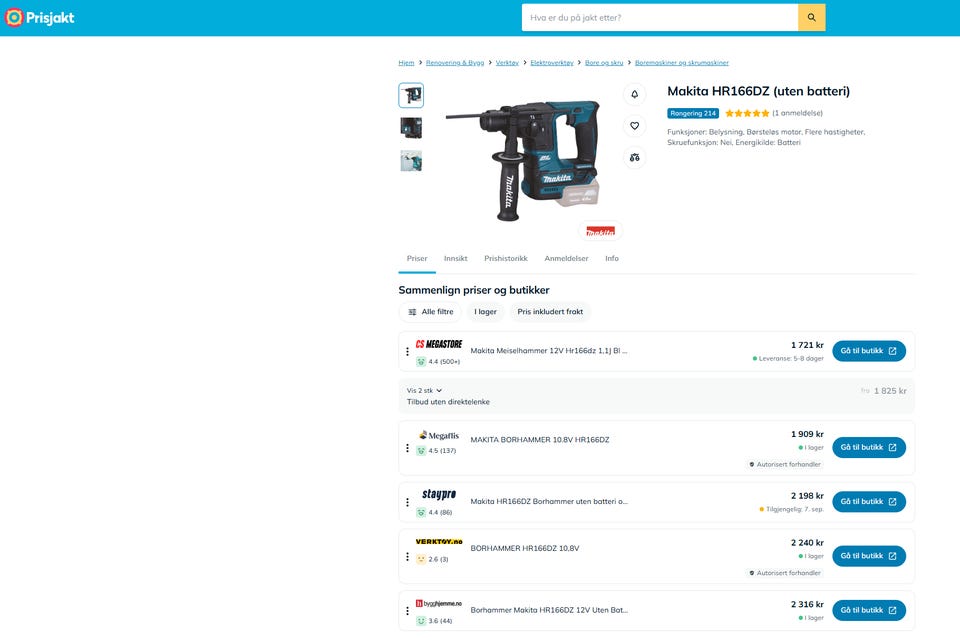The height and width of the screenshot is (641, 960).
Task: Add product to favorites with heart icon
Action: tap(634, 126)
